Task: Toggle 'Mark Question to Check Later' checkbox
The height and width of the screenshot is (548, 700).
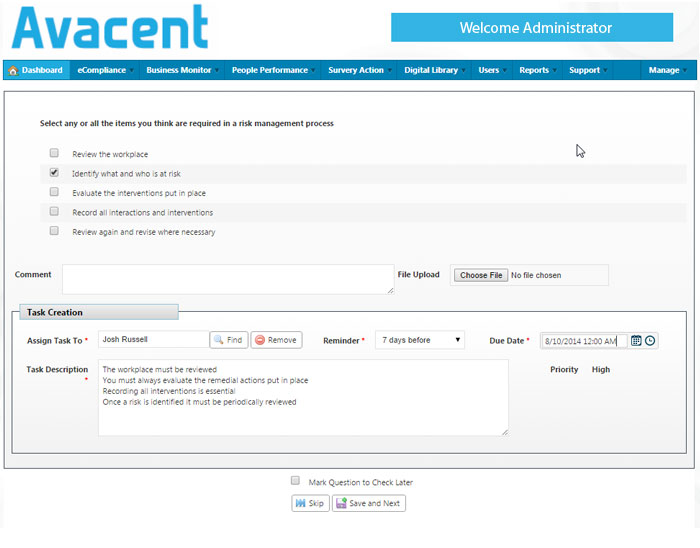Action: point(295,481)
